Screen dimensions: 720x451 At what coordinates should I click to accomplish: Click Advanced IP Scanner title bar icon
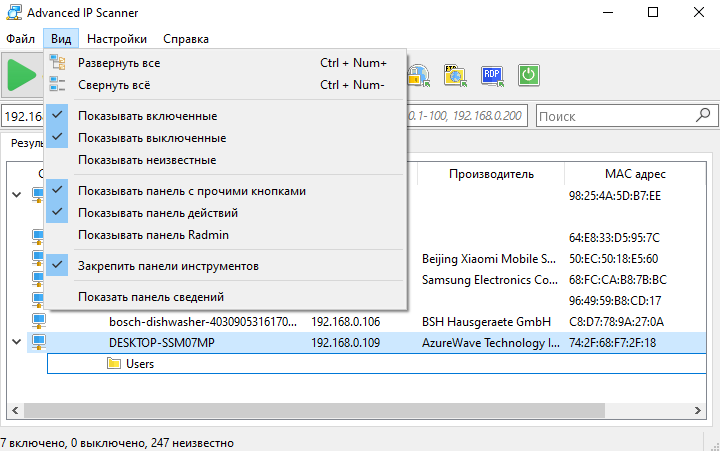14,12
